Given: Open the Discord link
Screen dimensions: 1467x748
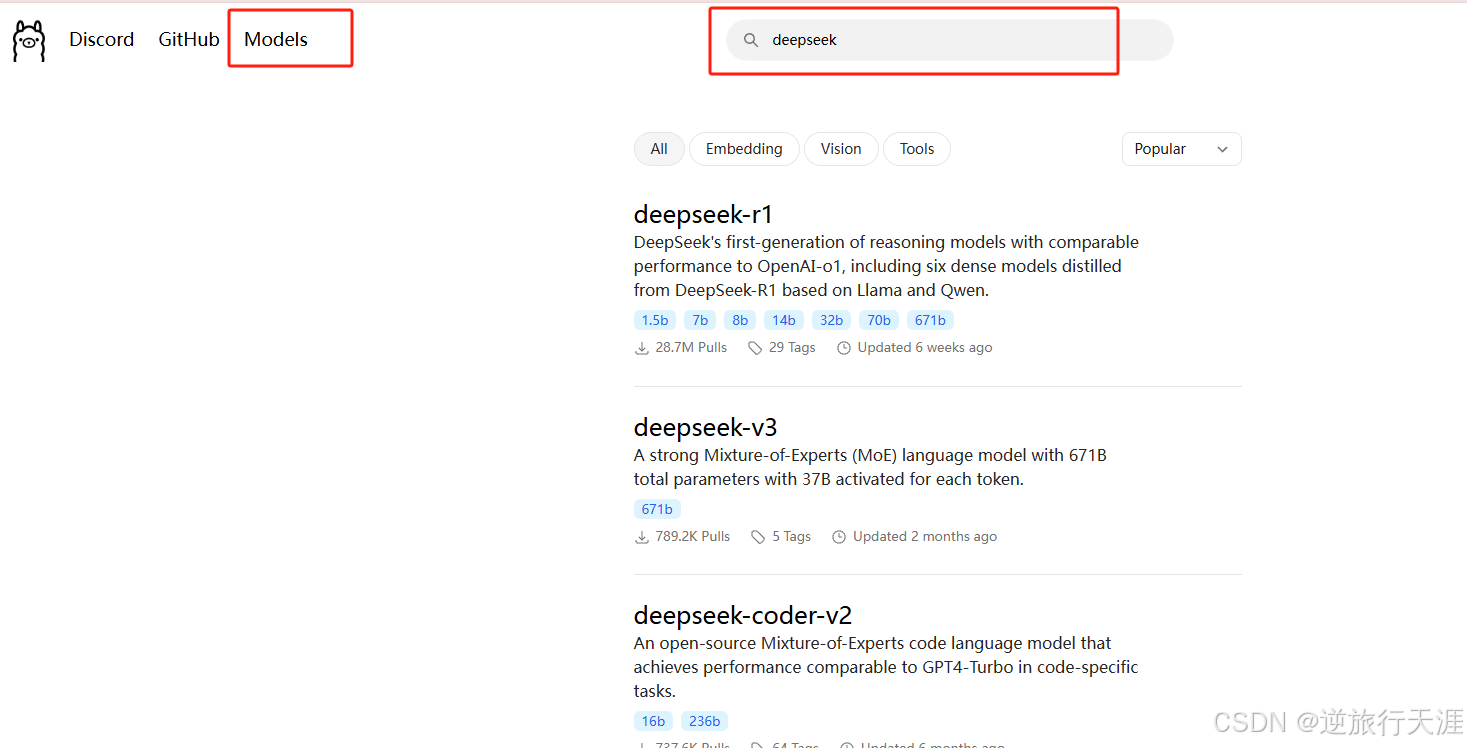Looking at the screenshot, I should [x=101, y=40].
